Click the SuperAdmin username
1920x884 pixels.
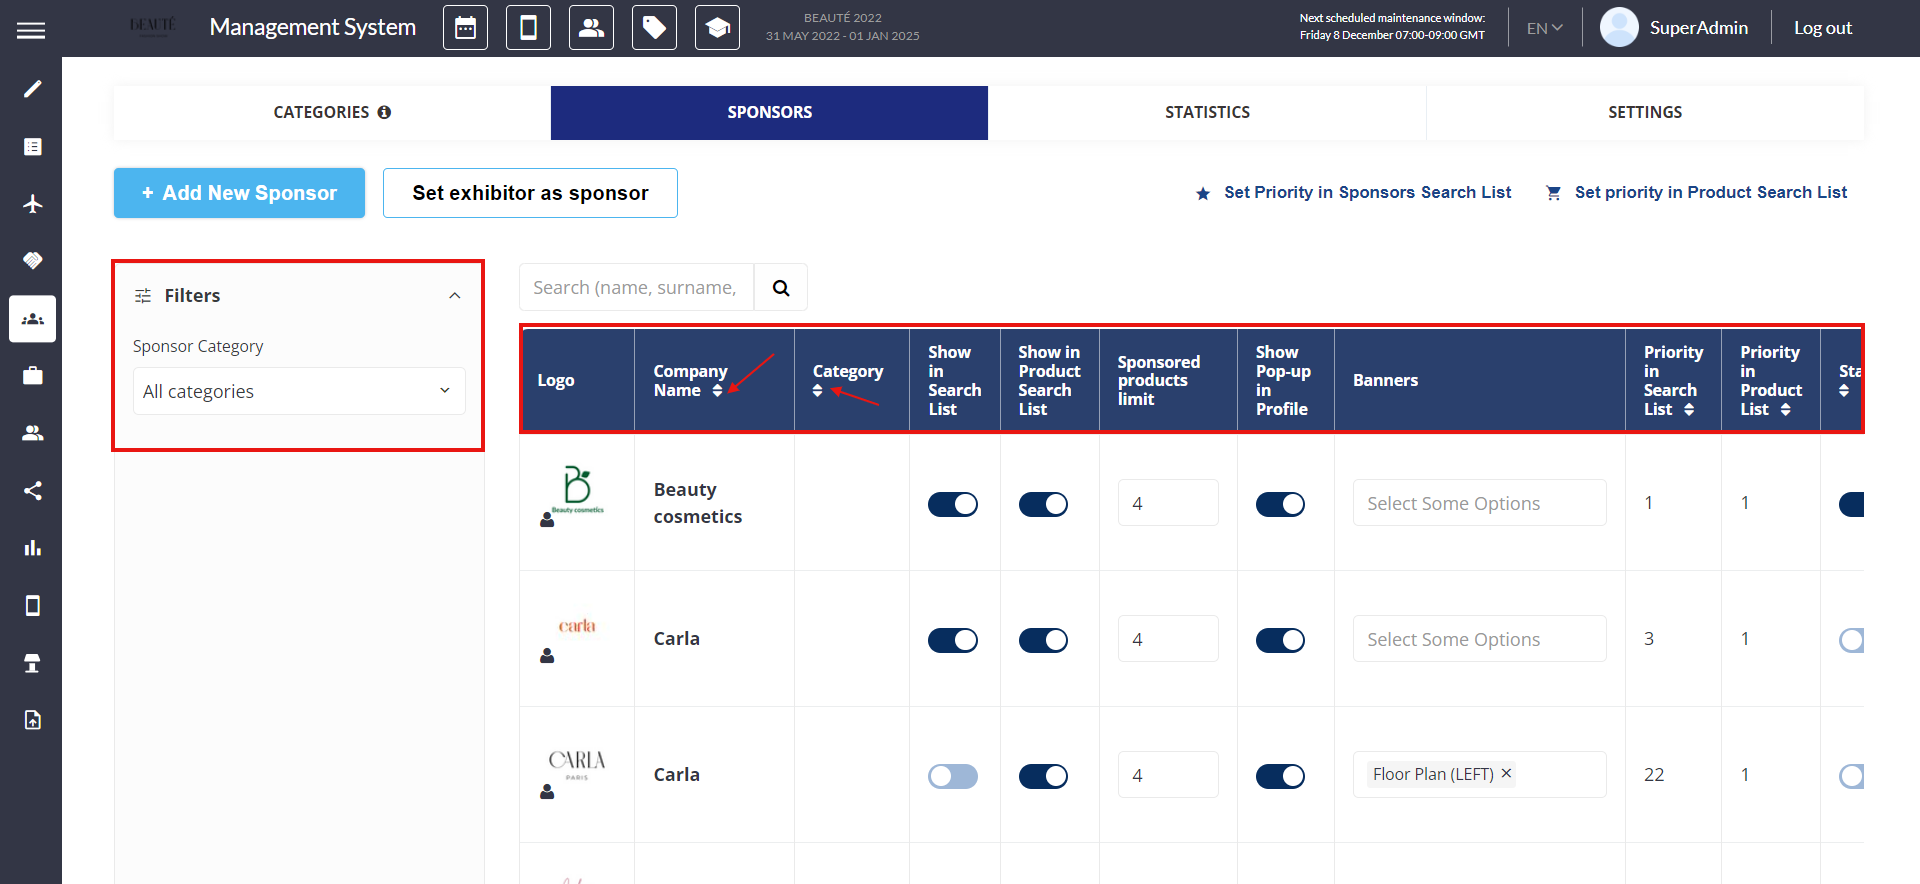(1698, 28)
